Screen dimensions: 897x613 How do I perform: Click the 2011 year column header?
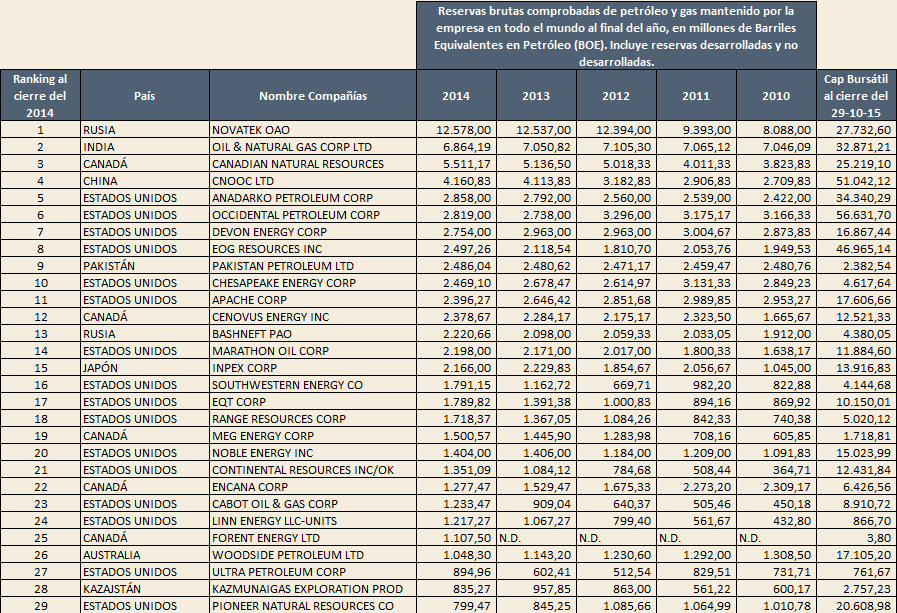(696, 95)
